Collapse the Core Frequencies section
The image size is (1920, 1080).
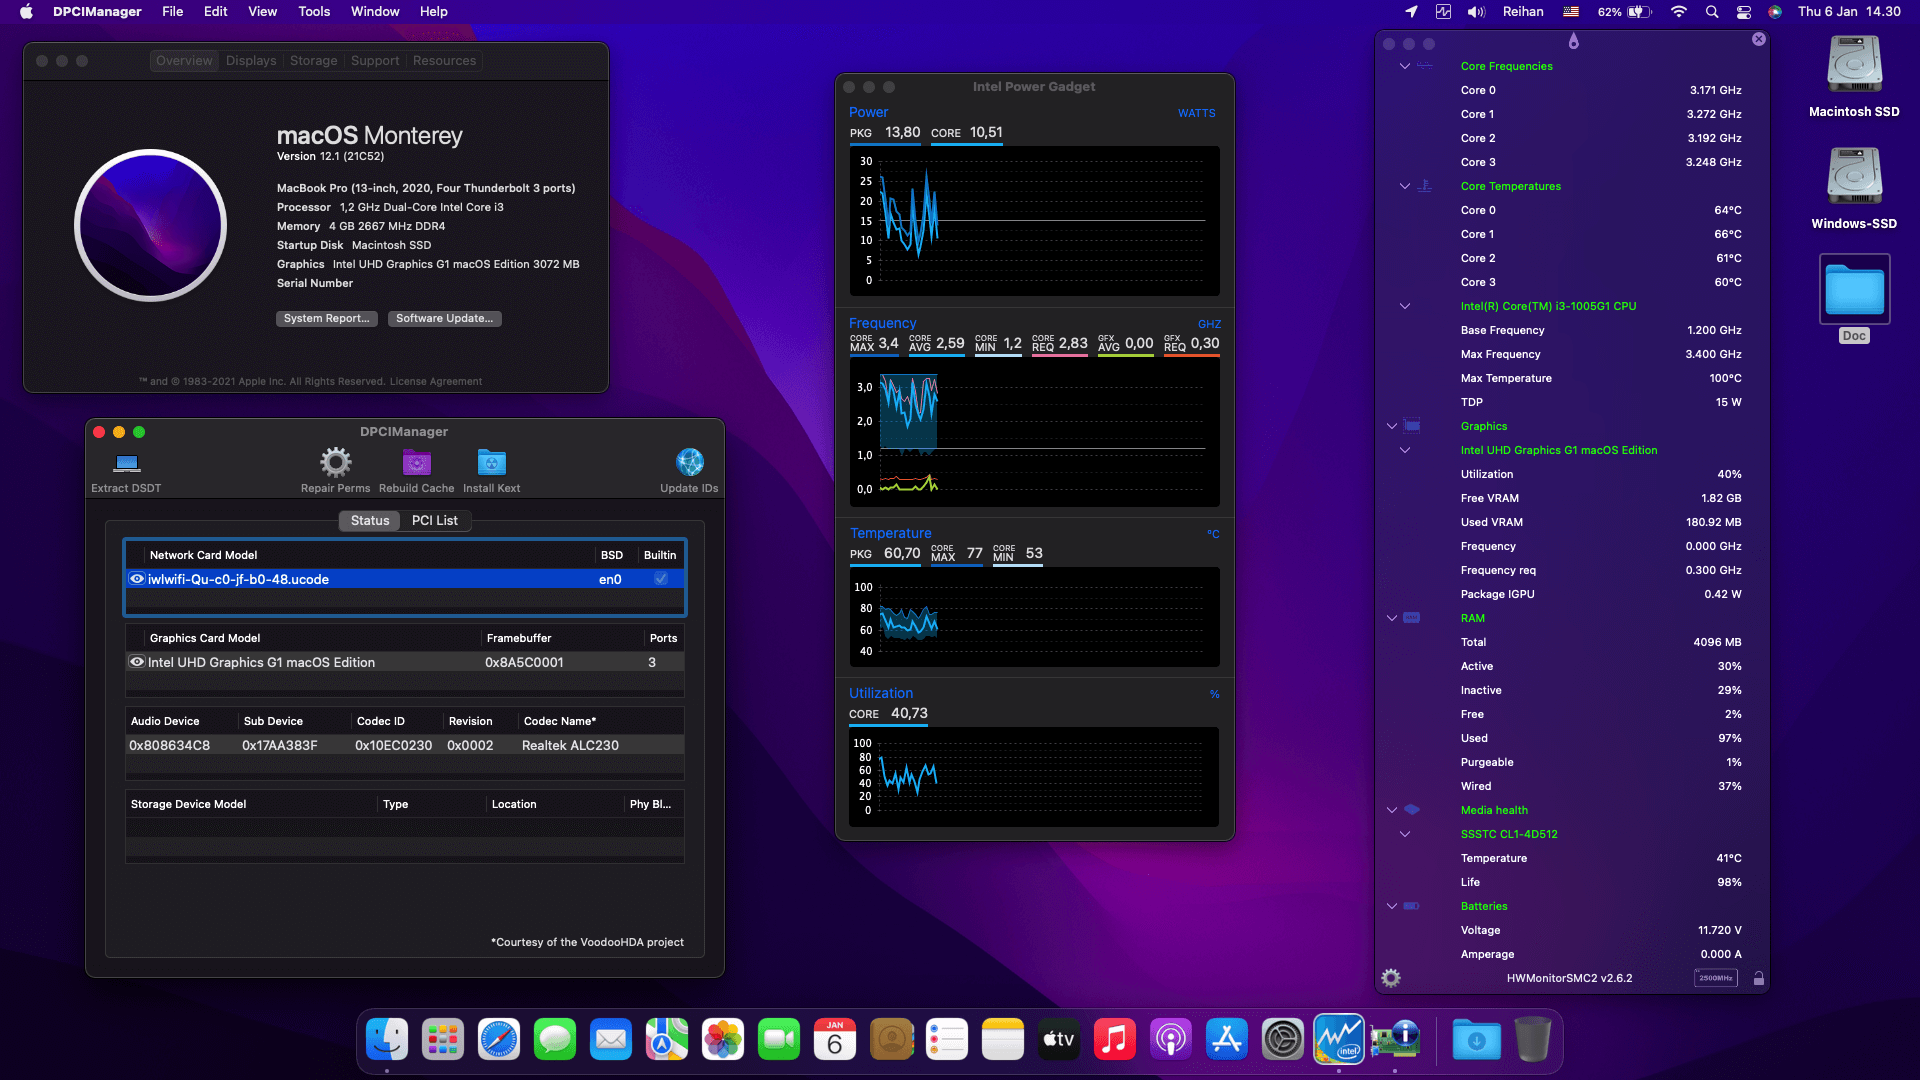[1405, 66]
